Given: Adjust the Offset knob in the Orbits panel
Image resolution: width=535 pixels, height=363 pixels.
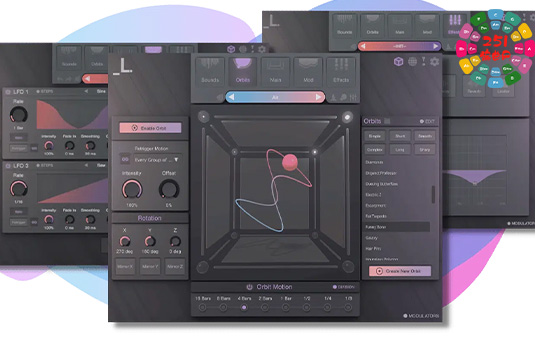Looking at the screenshot, I should point(169,189).
